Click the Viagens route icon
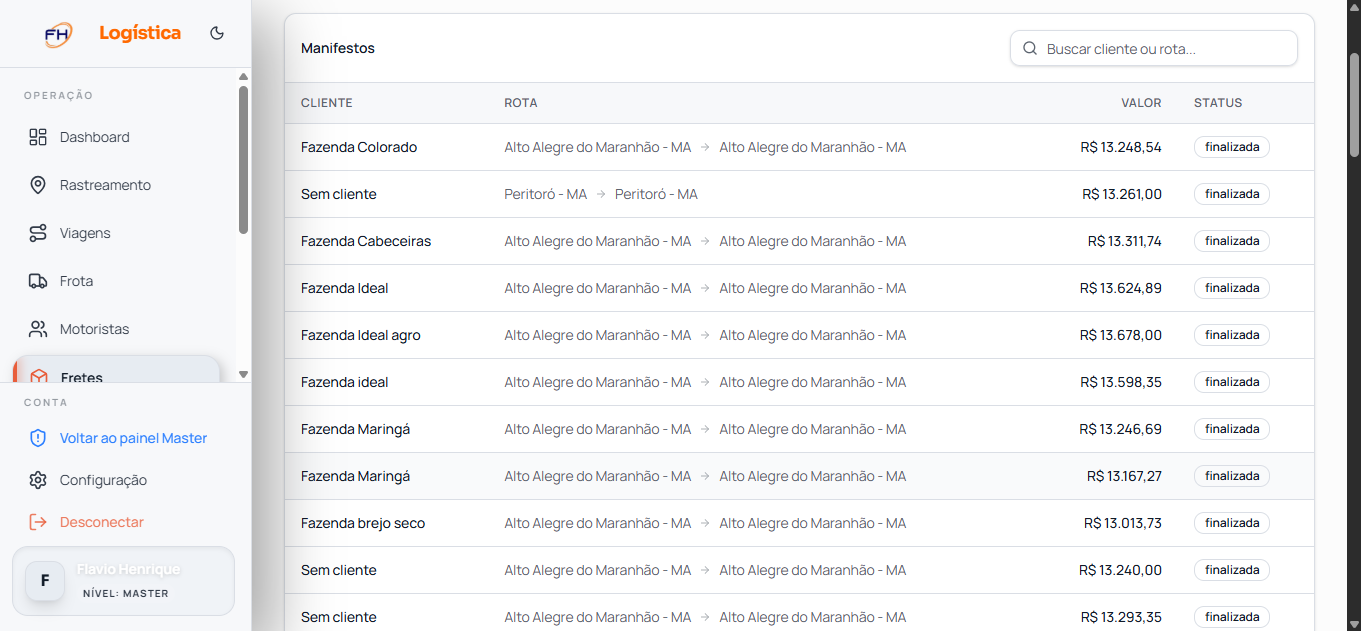1361x631 pixels. 38,233
